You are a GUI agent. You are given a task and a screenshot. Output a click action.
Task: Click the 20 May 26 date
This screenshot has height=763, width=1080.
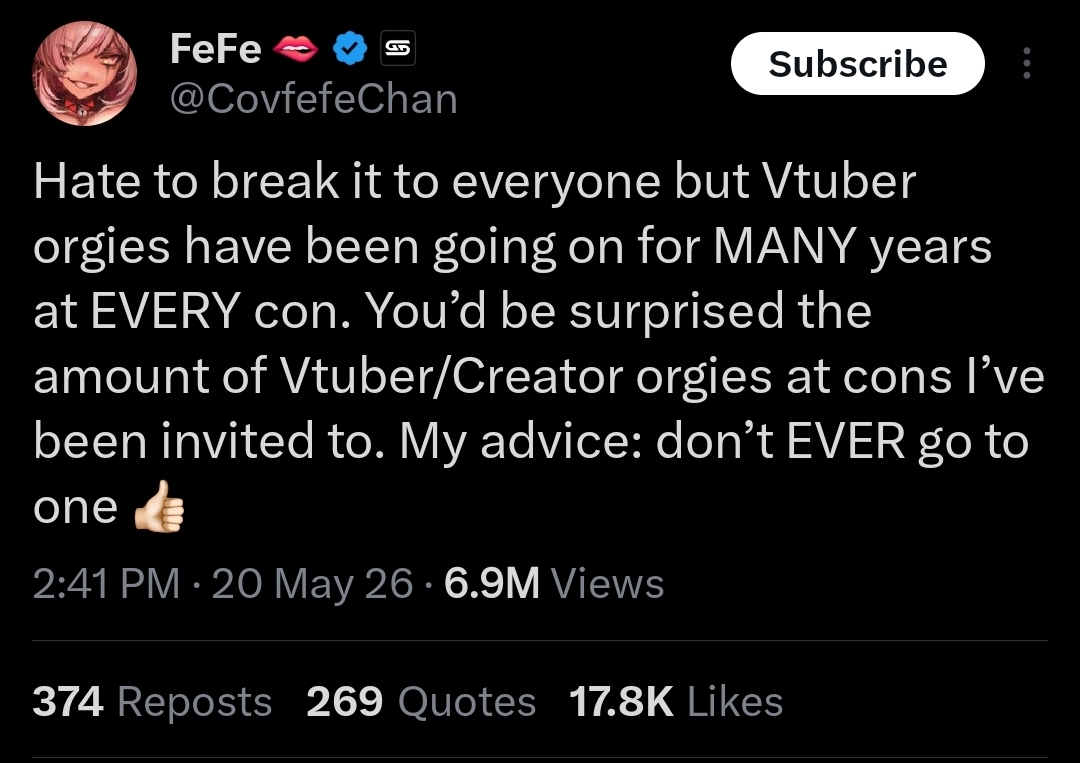(x=313, y=583)
